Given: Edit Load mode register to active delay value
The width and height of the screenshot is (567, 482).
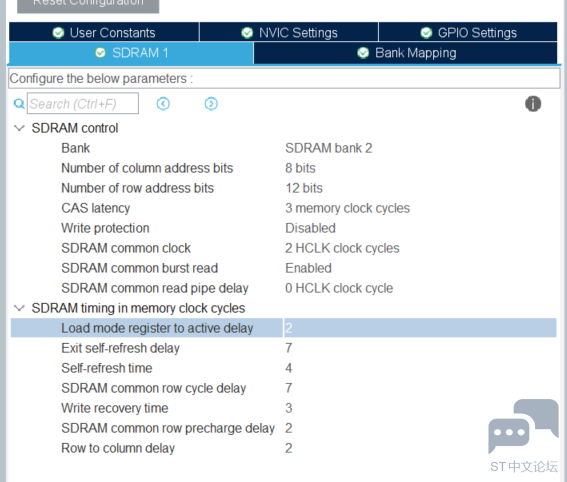Looking at the screenshot, I should pos(420,328).
